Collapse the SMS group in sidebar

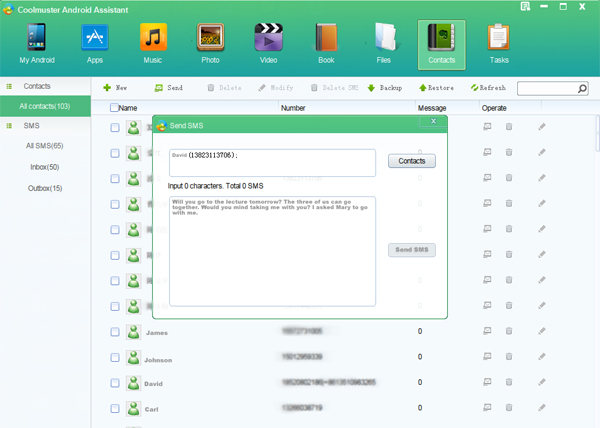pos(10,126)
